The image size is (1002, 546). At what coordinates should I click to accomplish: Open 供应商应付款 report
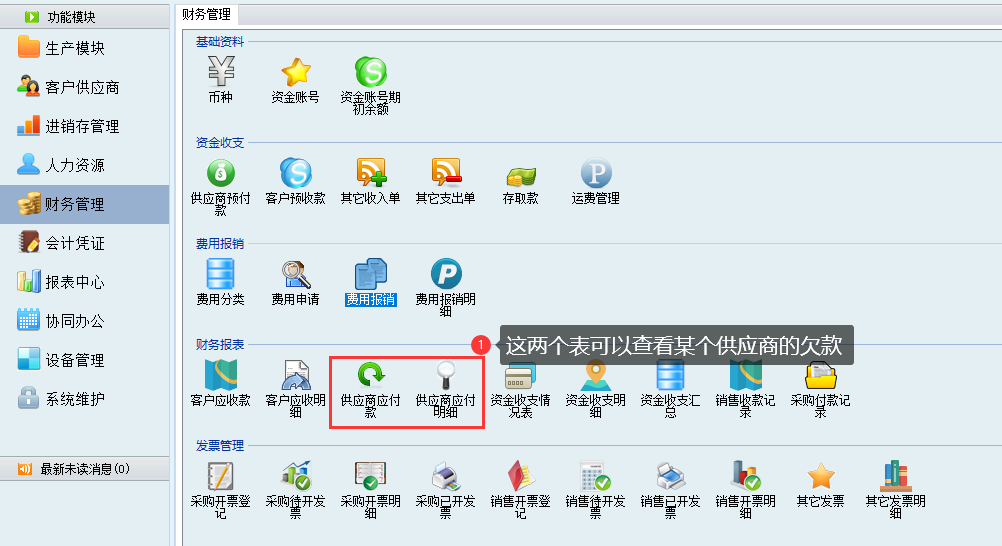pyautogui.click(x=370, y=376)
